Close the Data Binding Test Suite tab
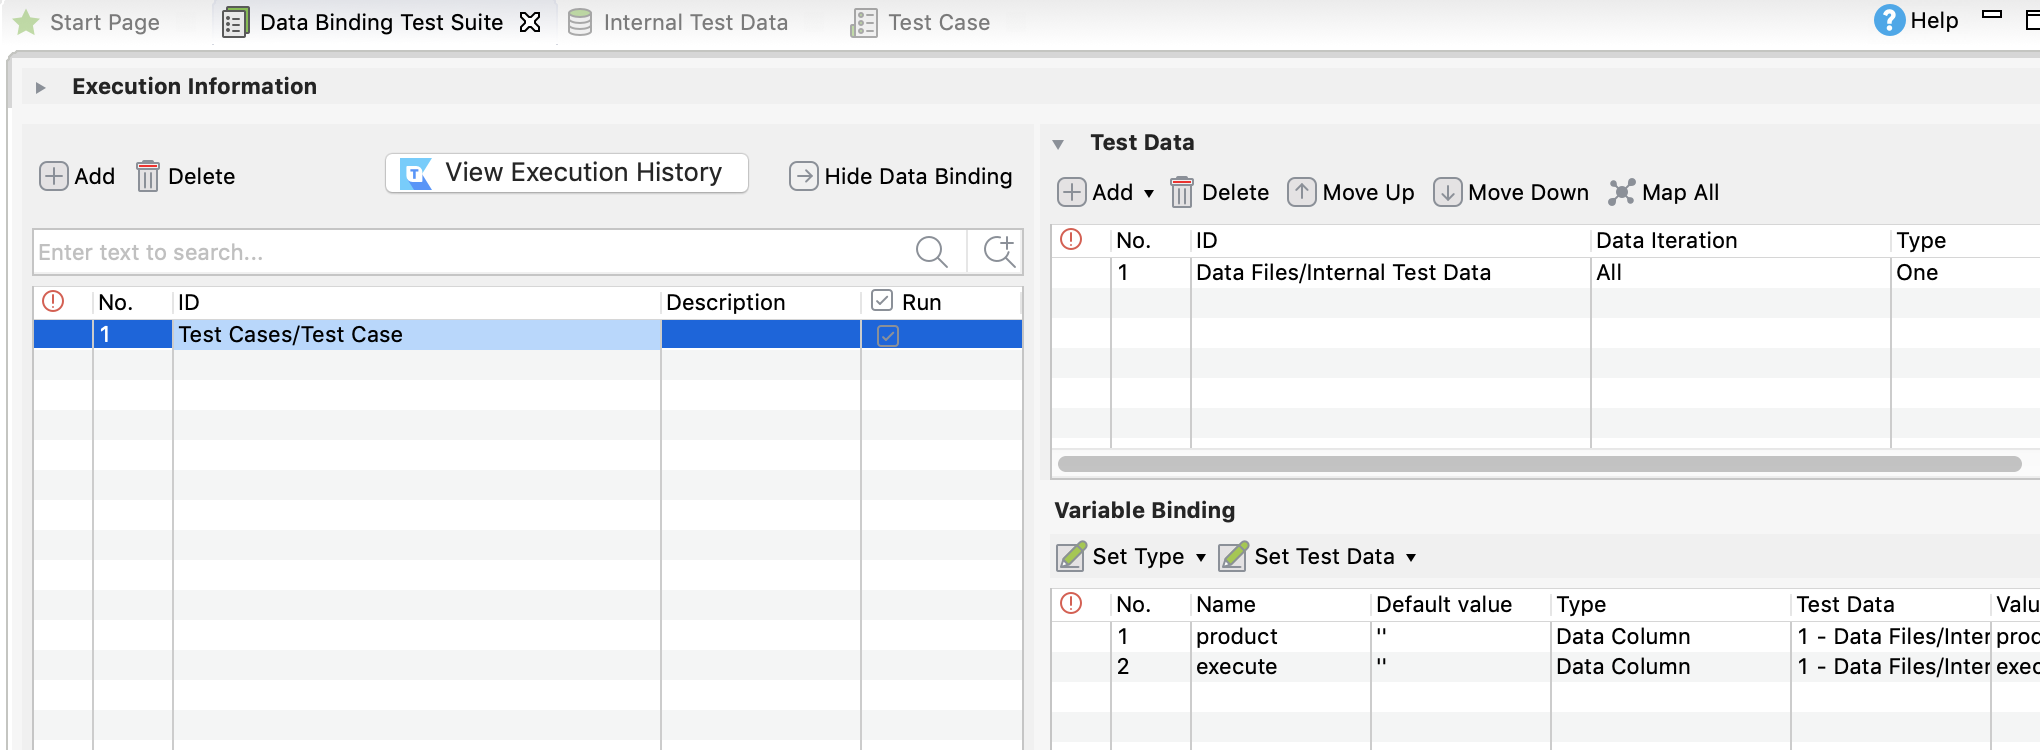 coord(530,22)
